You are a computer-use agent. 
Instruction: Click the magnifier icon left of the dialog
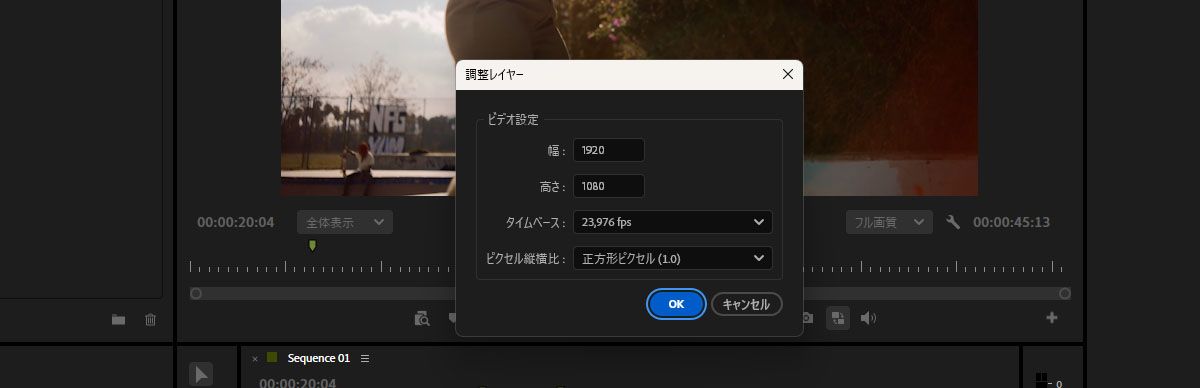coord(423,318)
